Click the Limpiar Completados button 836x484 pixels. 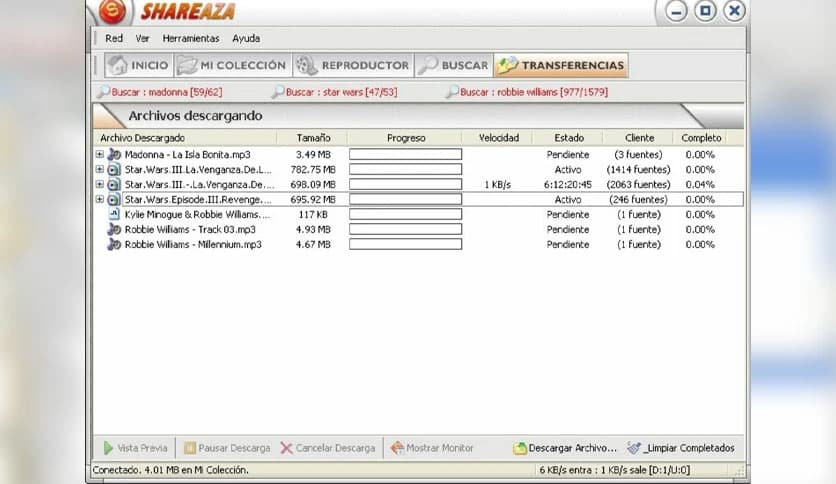681,448
